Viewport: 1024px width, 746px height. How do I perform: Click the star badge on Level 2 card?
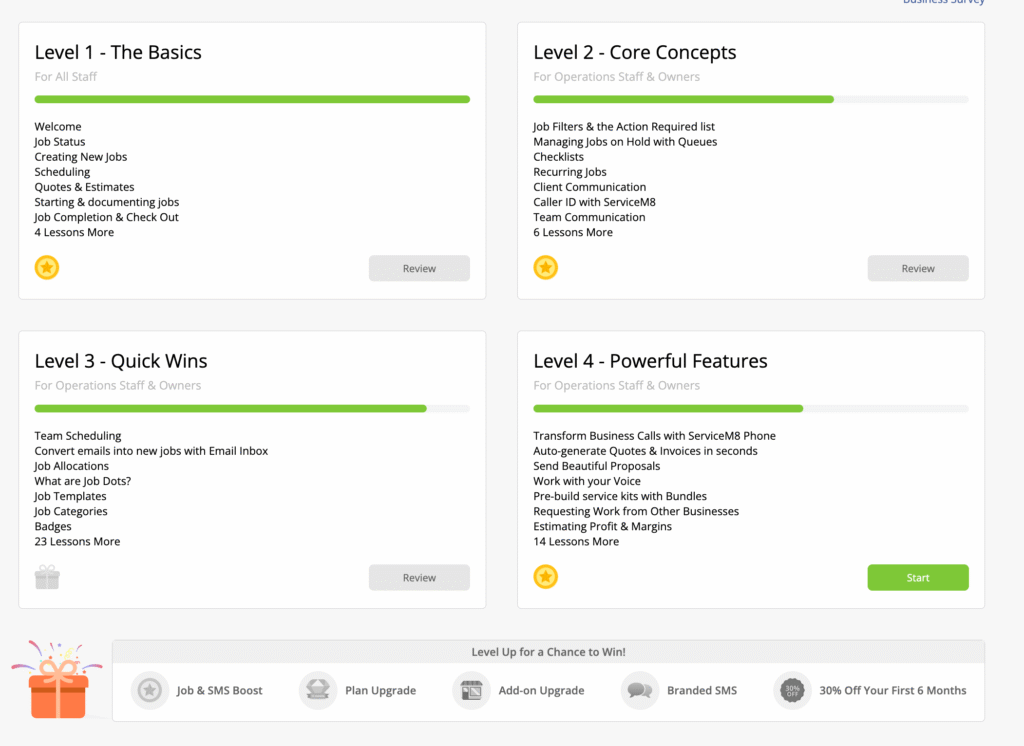[x=546, y=267]
